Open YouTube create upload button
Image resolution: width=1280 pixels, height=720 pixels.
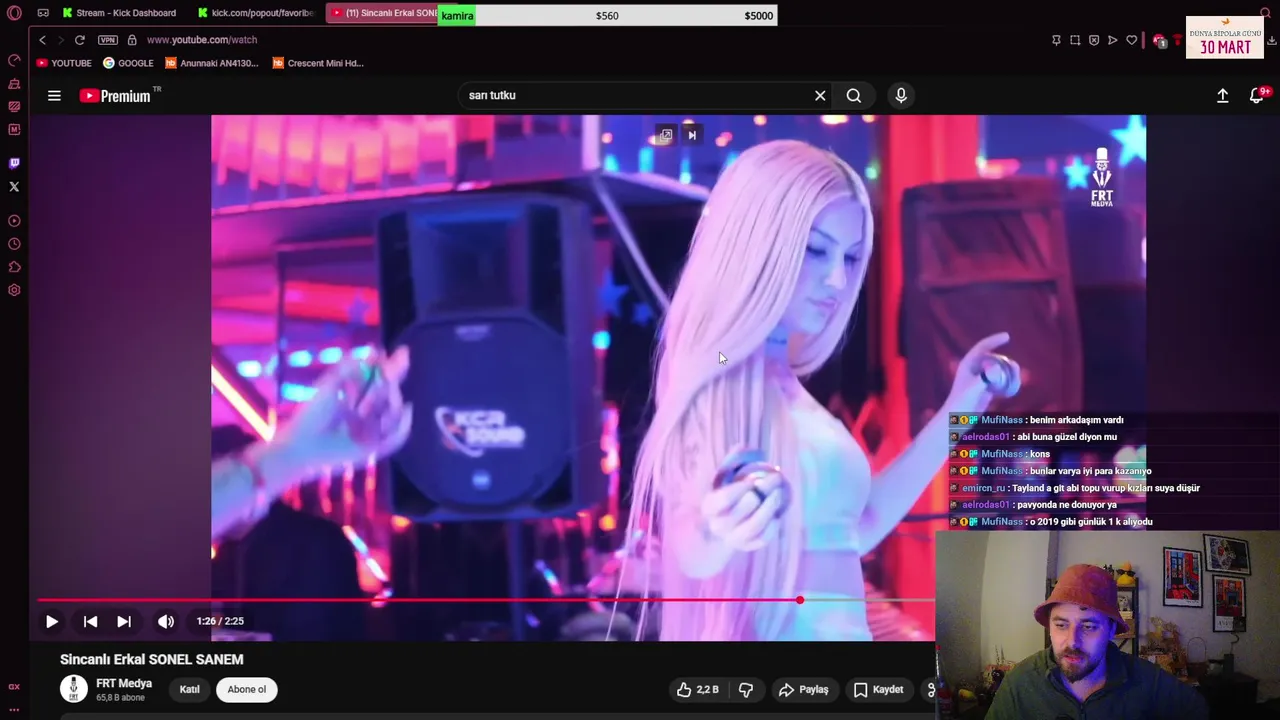(x=1222, y=95)
